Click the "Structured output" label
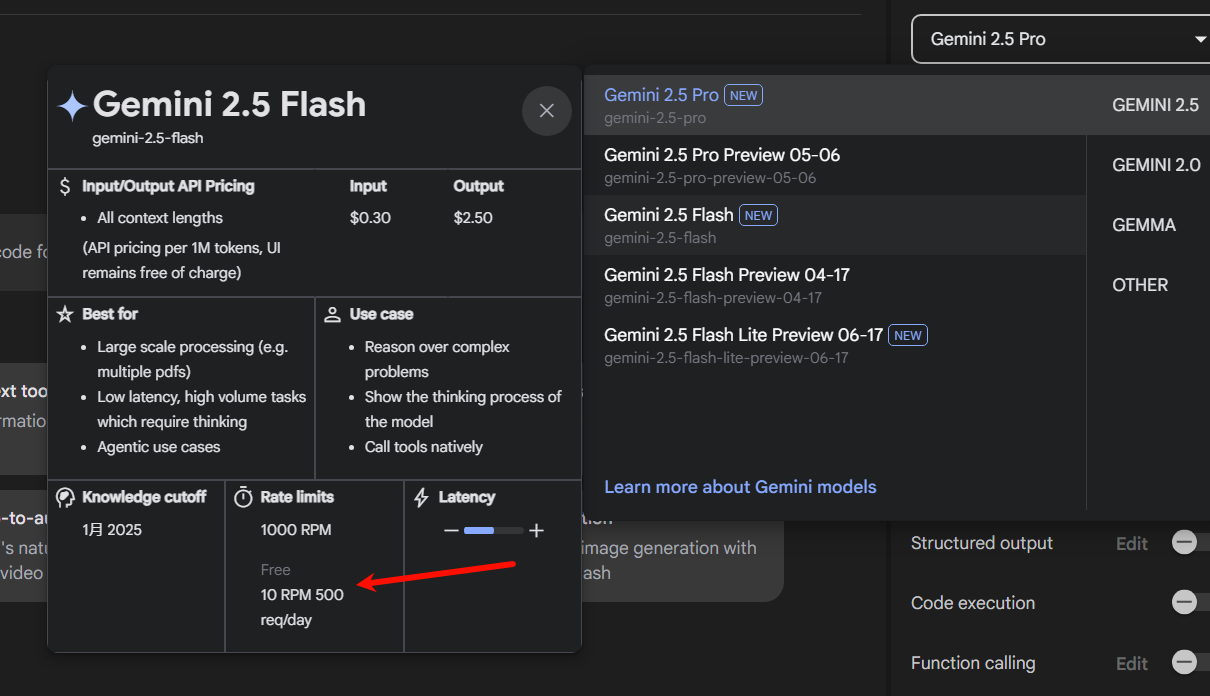This screenshot has width=1210, height=696. [982, 543]
